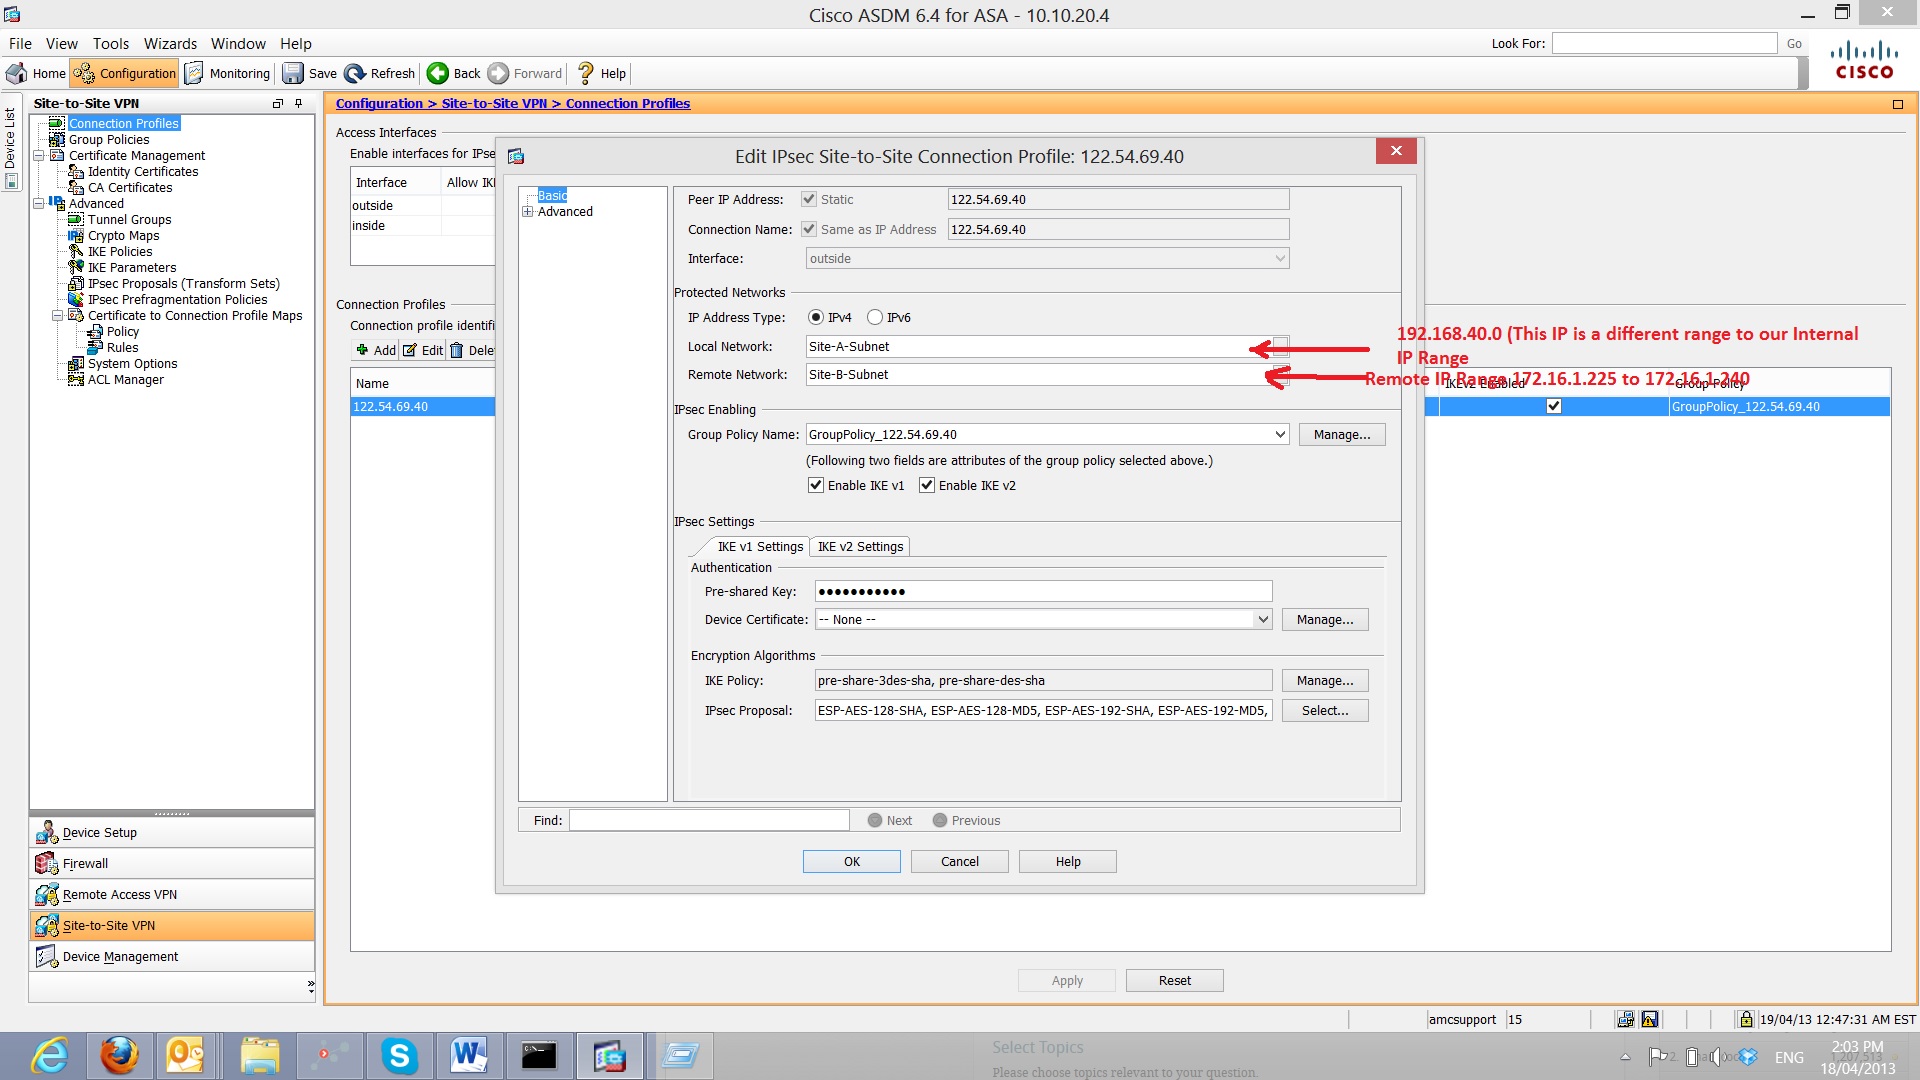Click OK in the dialog
The image size is (1920, 1080).
[x=851, y=861]
